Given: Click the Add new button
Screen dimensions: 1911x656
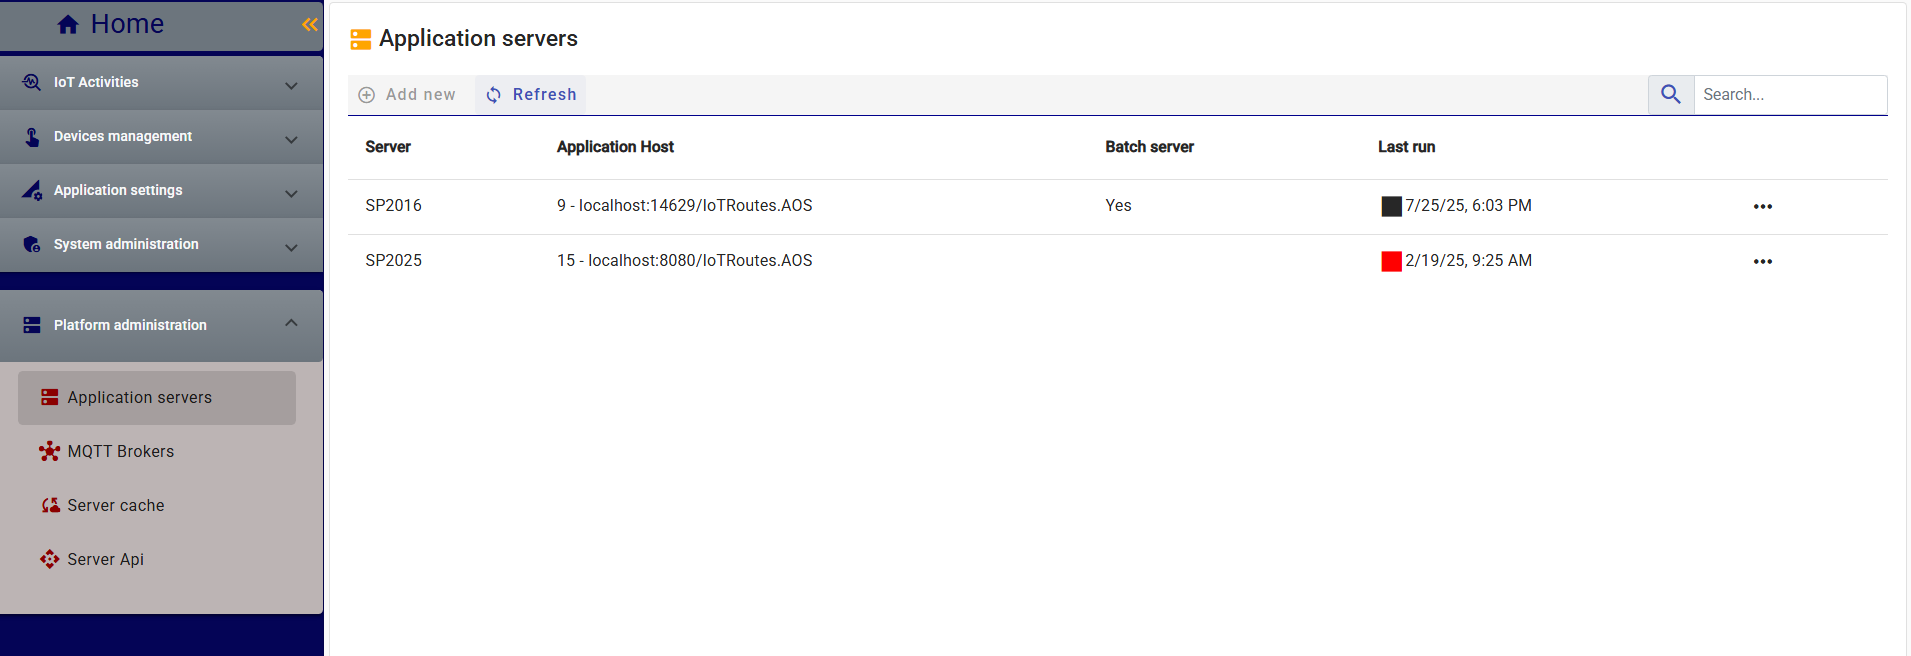Looking at the screenshot, I should (408, 95).
